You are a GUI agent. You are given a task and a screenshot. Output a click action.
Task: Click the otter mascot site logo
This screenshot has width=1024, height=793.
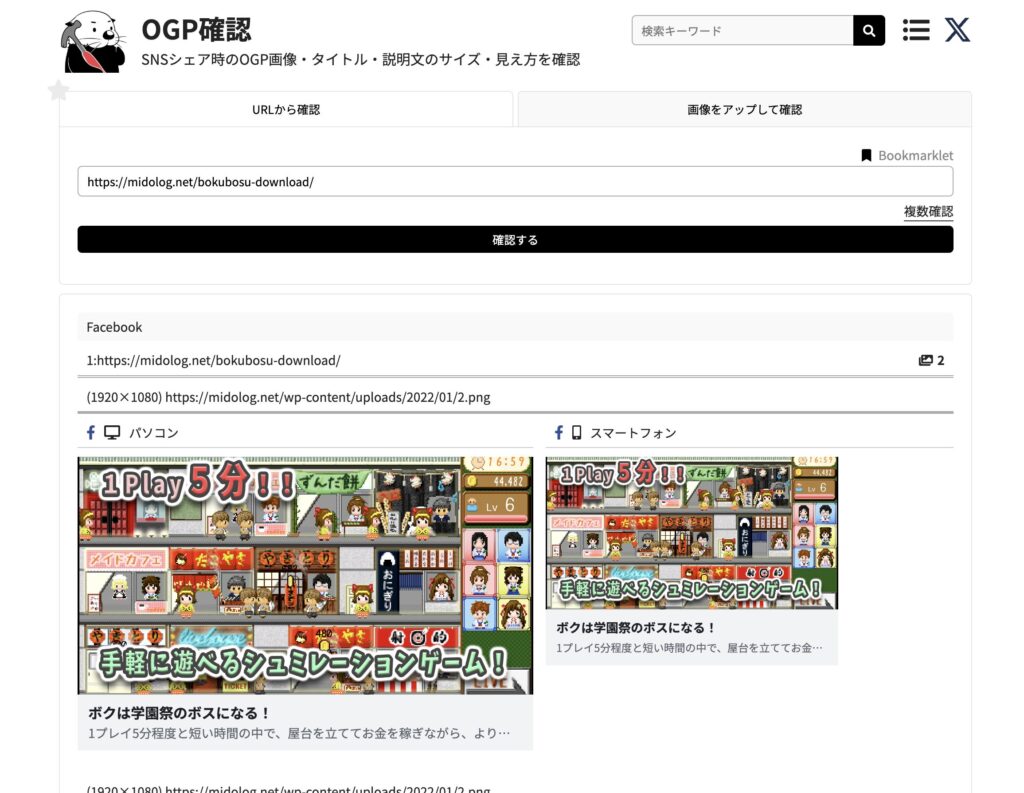[93, 42]
